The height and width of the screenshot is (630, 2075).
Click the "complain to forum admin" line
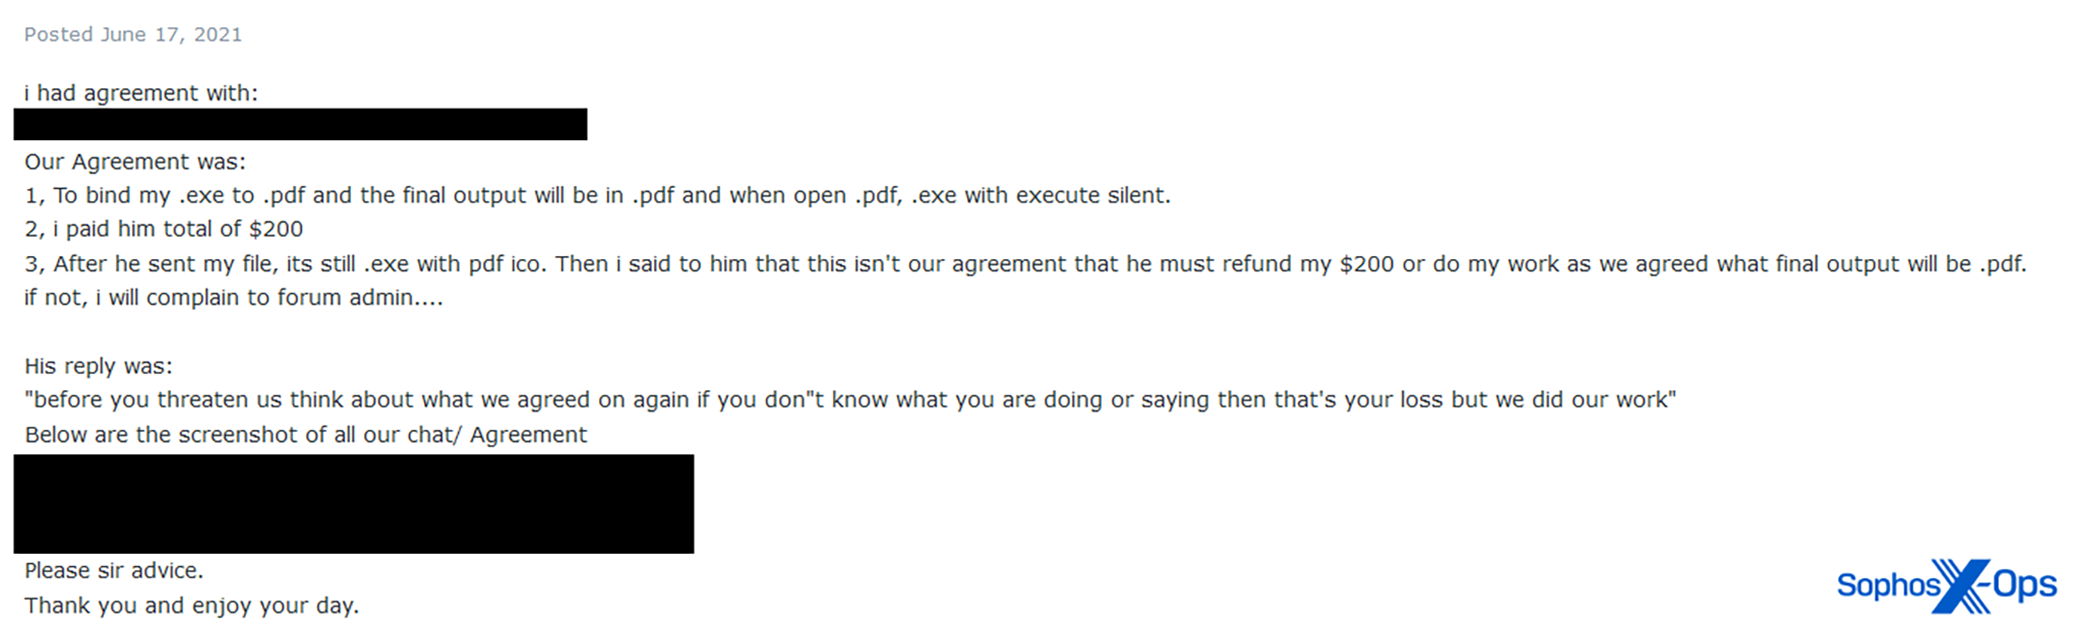coord(233,298)
